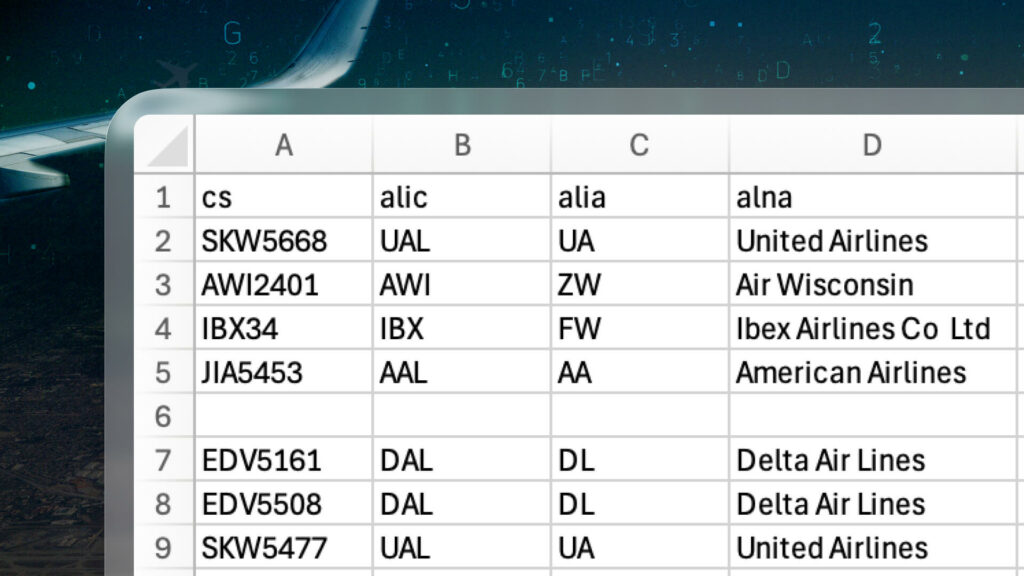Screen dimensions: 1024x576
Task: Select column B header
Action: [462, 145]
